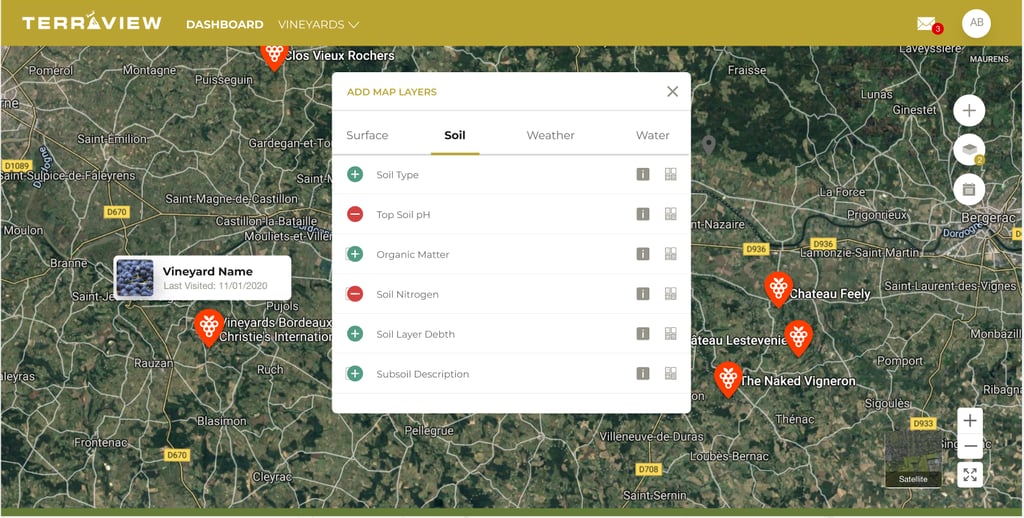1024x518 pixels.
Task: Click grid icon in Soil Type row
Action: tap(670, 174)
